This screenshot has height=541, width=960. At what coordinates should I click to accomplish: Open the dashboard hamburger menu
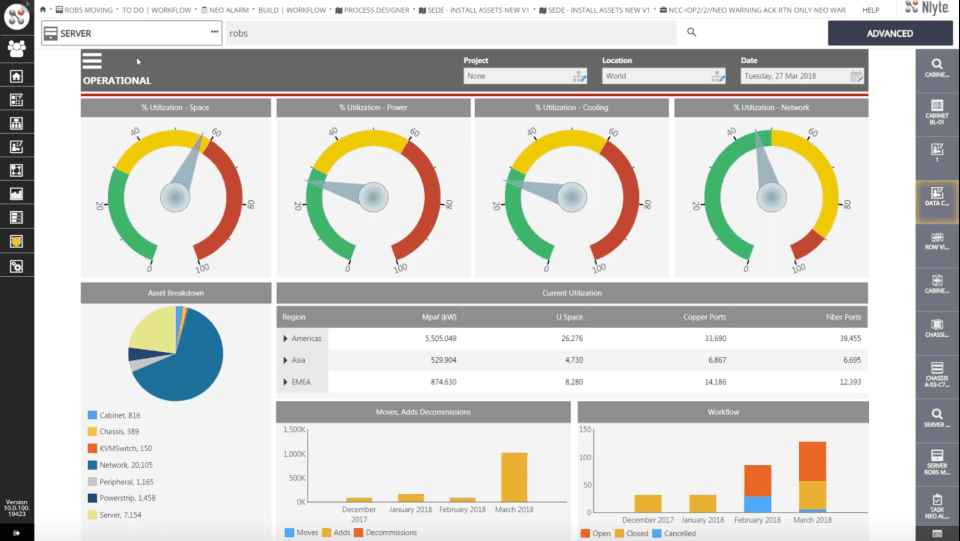(92, 61)
